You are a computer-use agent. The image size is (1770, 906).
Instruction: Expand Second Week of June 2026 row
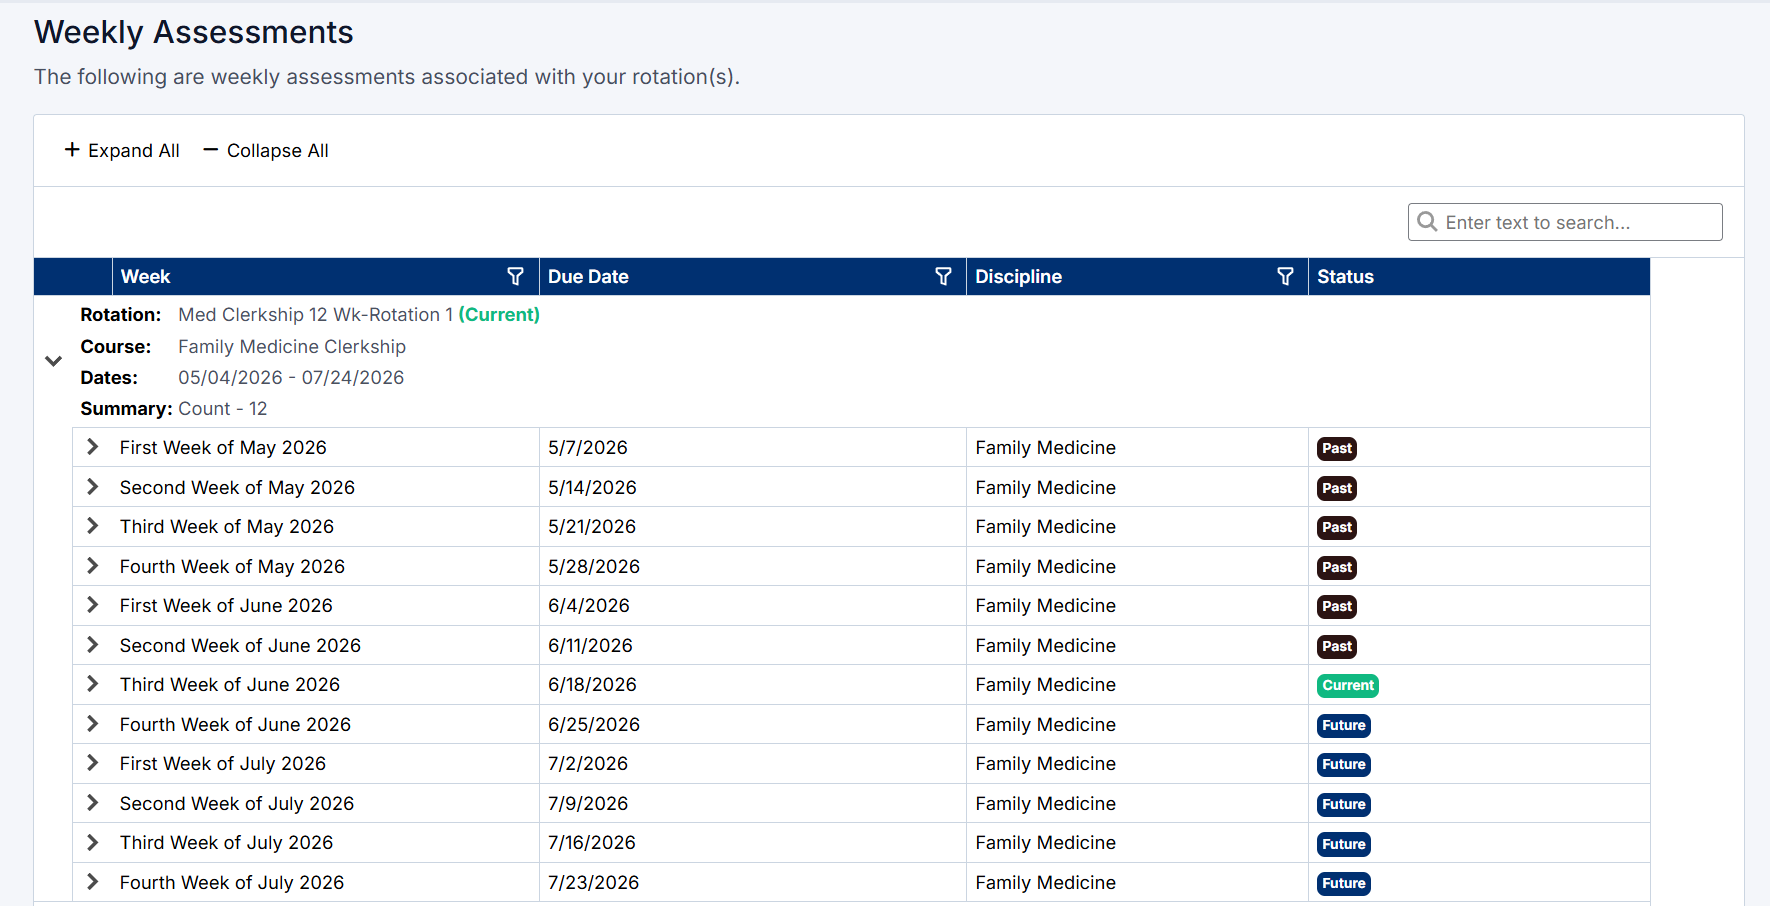93,645
